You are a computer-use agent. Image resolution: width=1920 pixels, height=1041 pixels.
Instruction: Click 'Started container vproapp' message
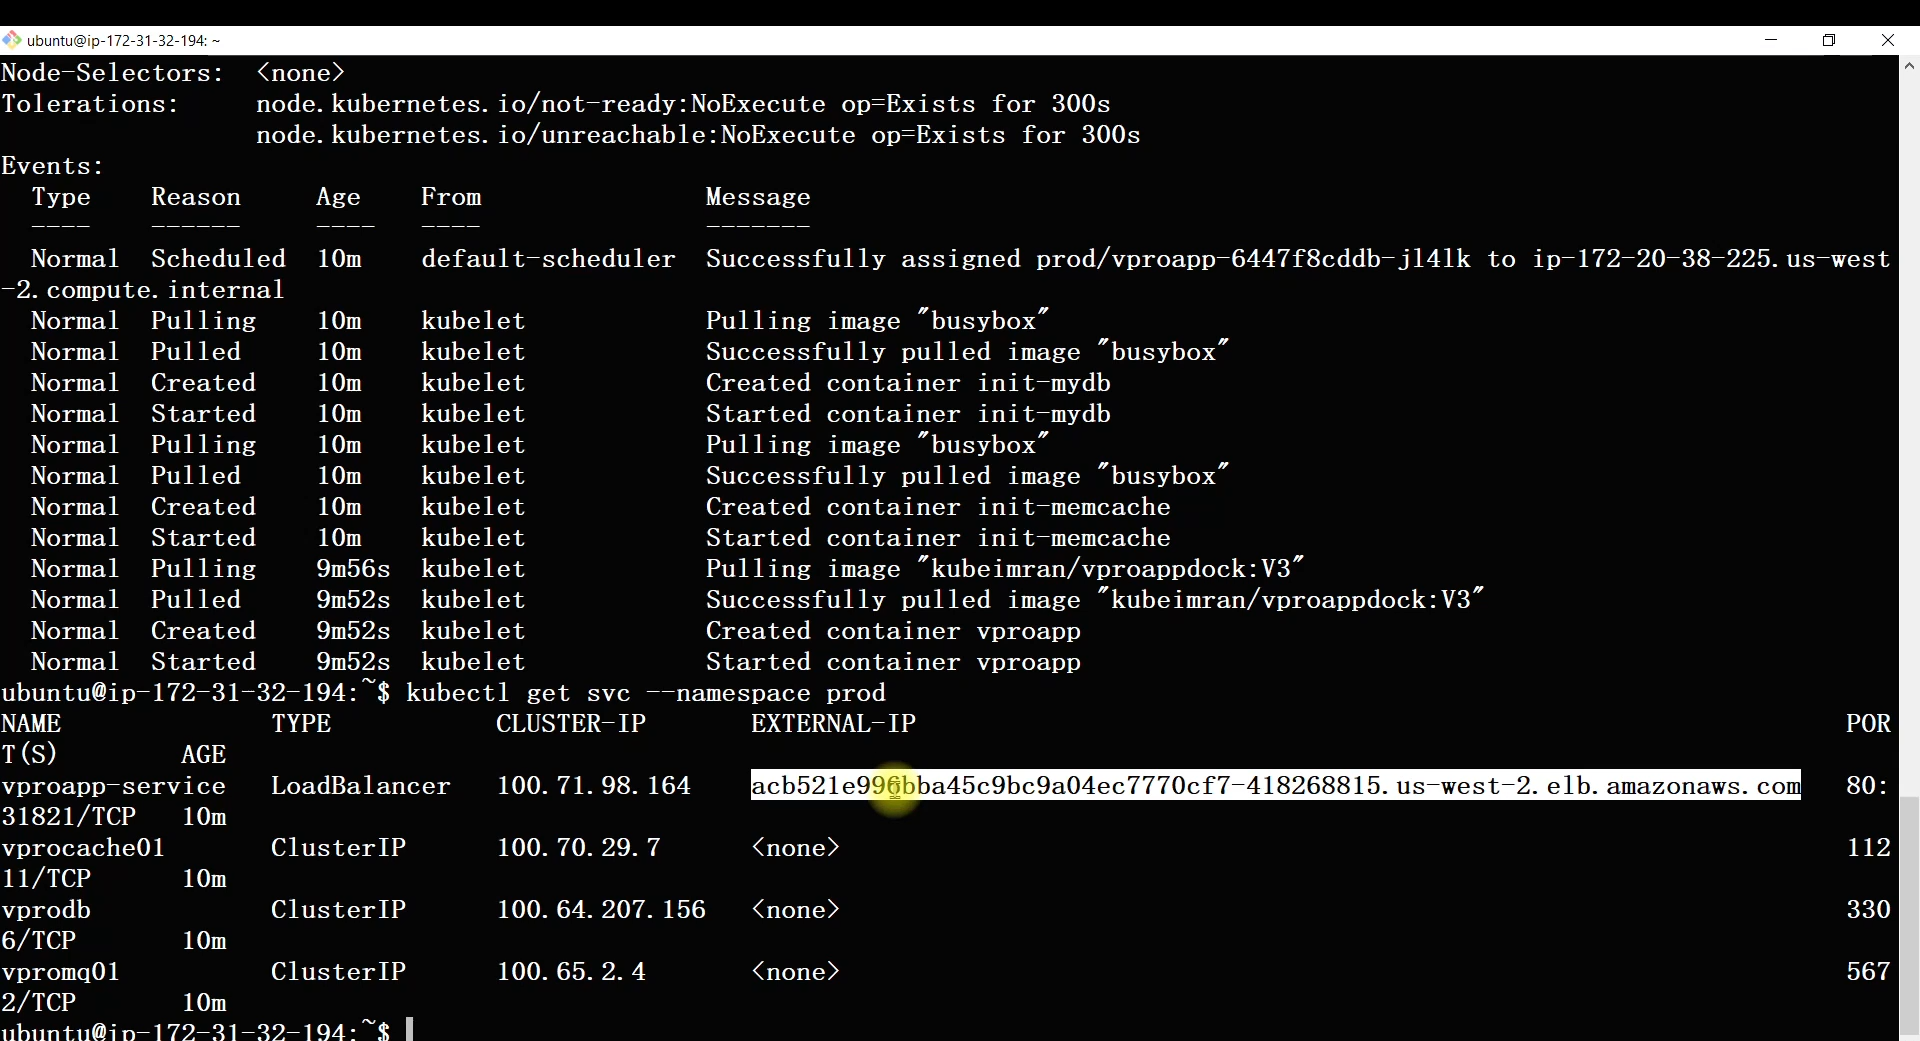(893, 662)
